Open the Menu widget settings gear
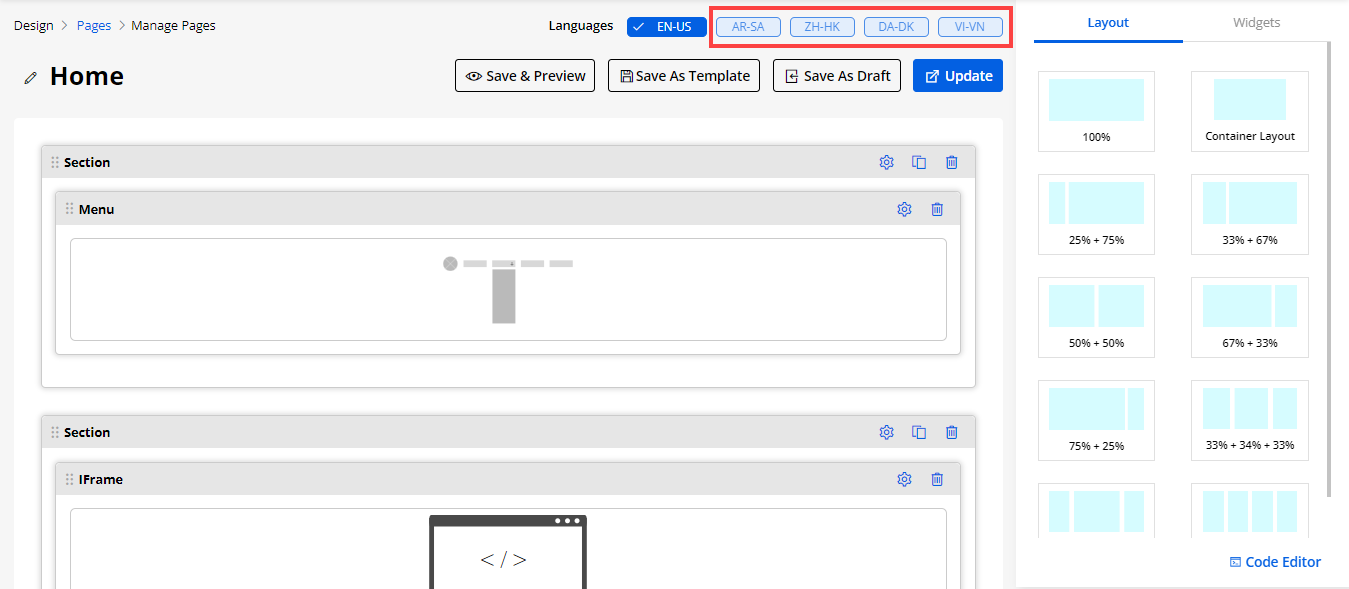 pos(904,209)
